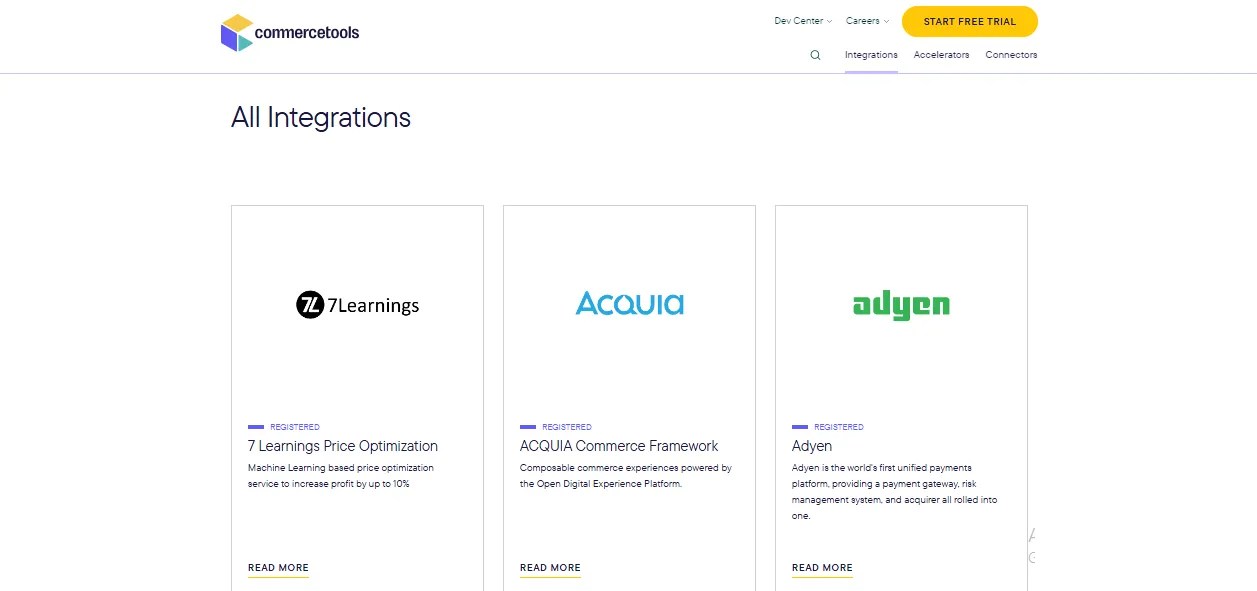Open the 7Learnings logo thumbnail
This screenshot has height=591, width=1257.
tap(358, 304)
